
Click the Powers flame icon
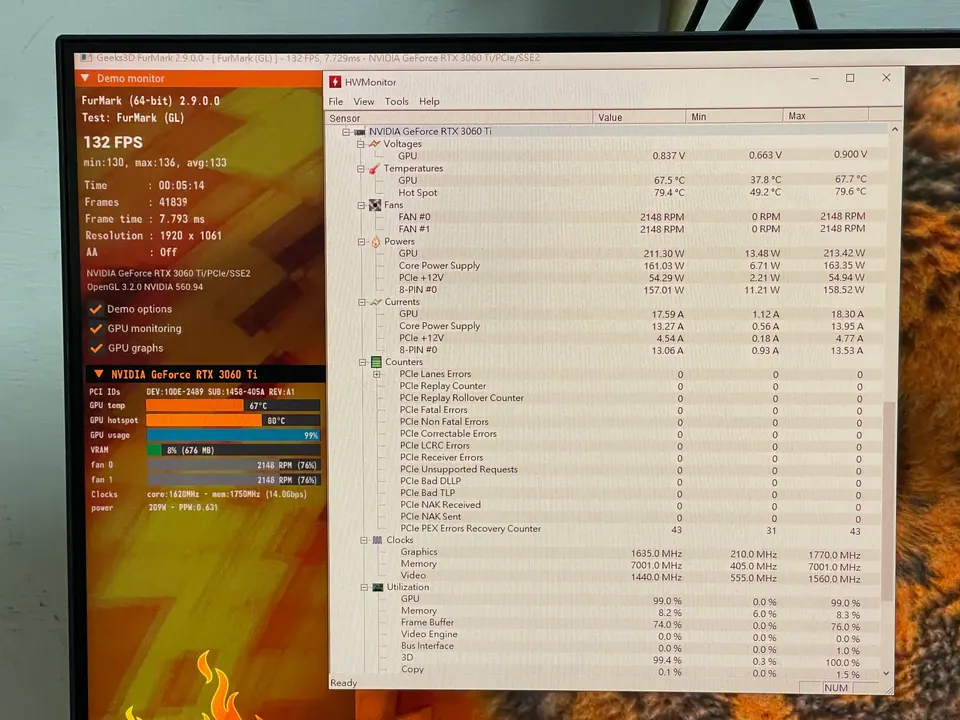coord(375,242)
